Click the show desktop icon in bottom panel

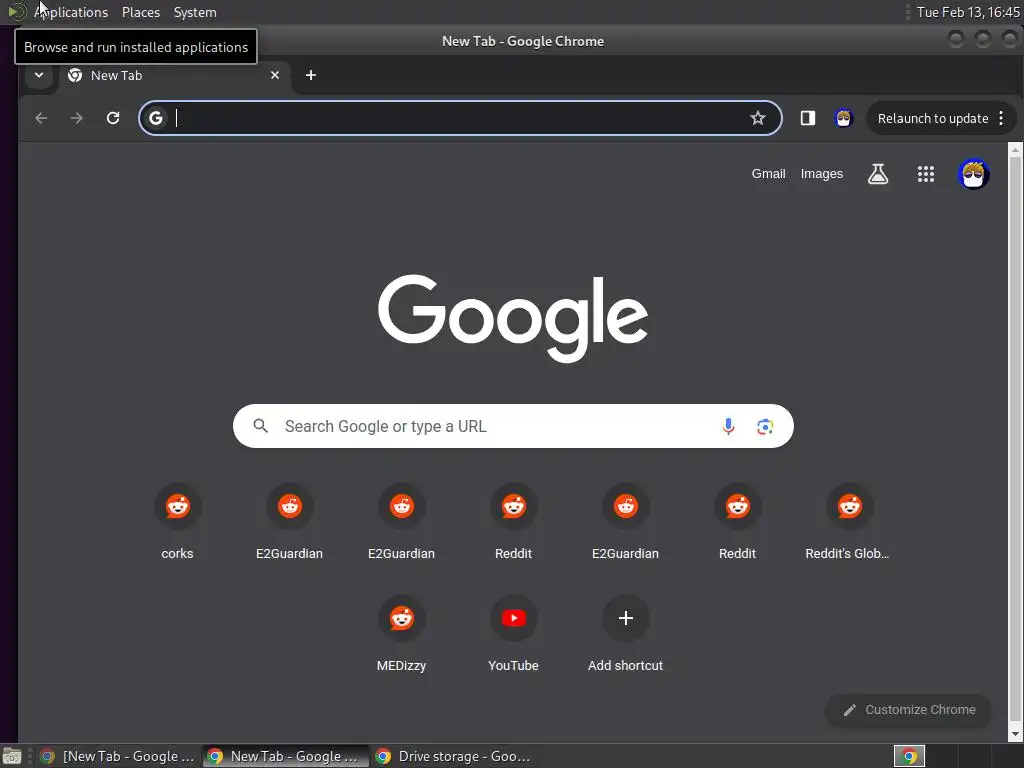11,757
